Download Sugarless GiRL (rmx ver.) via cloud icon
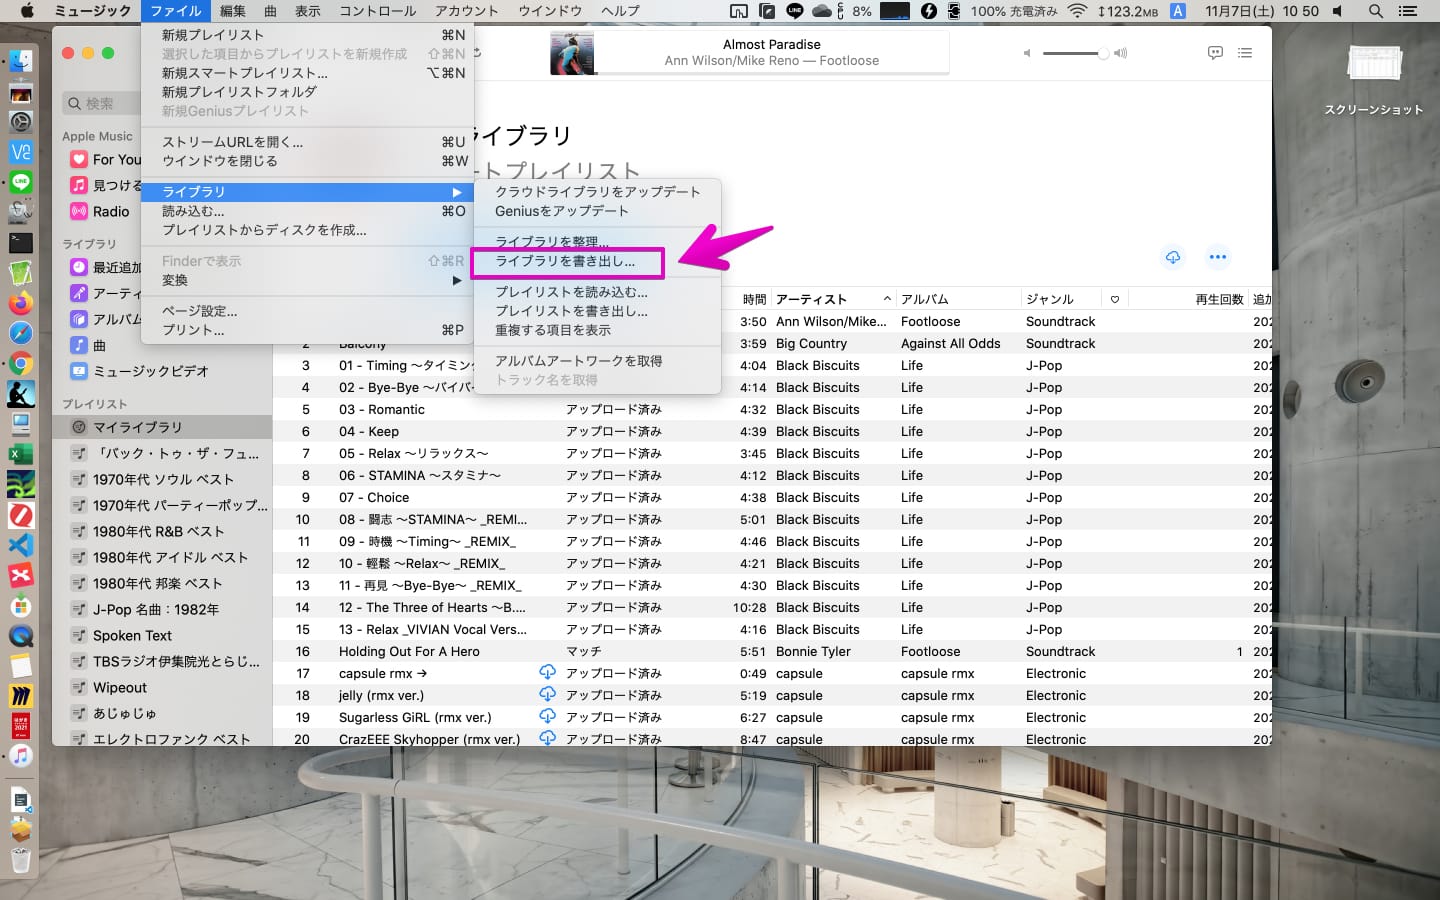 click(547, 716)
